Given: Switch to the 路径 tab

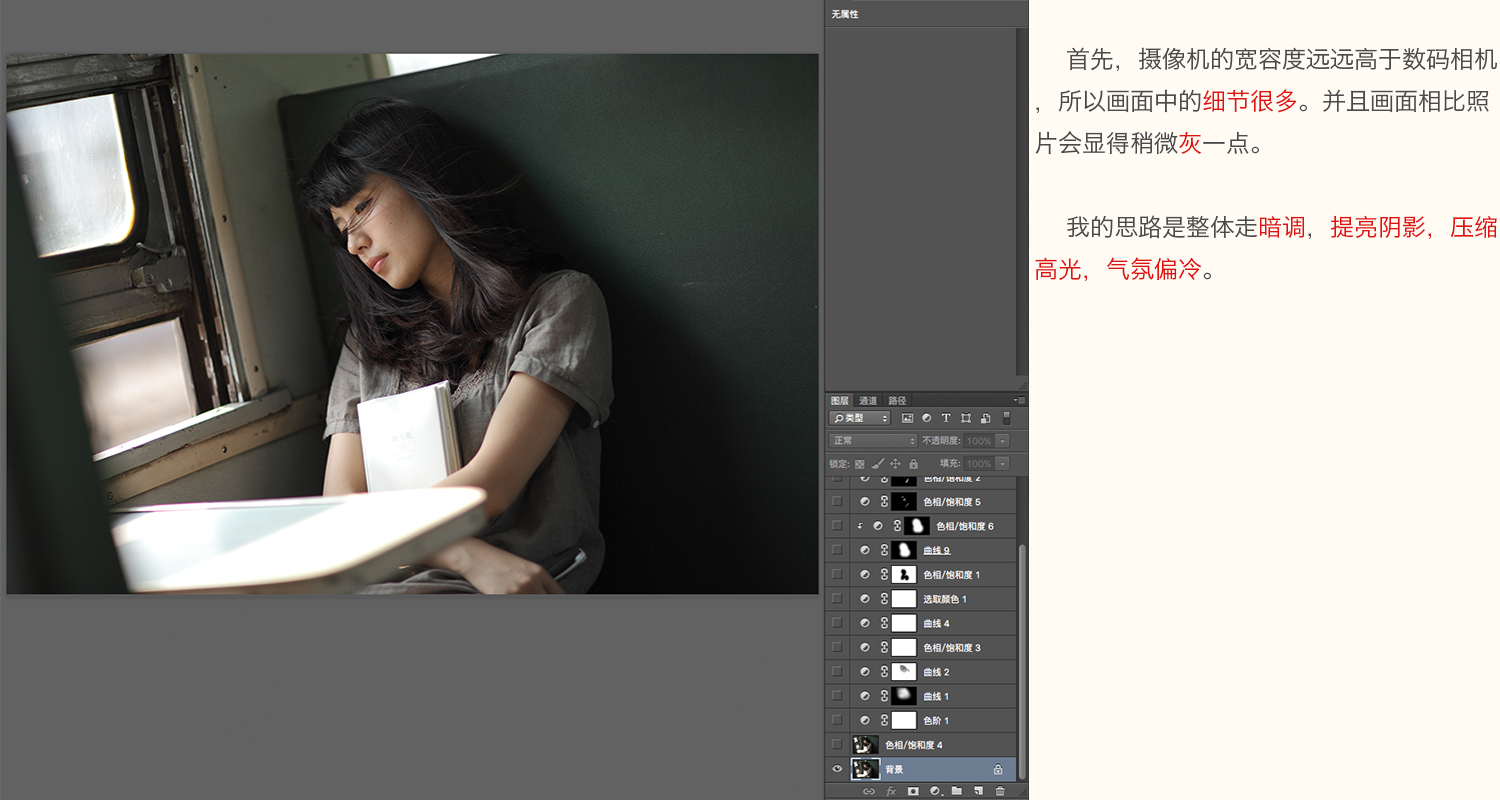Looking at the screenshot, I should [897, 400].
